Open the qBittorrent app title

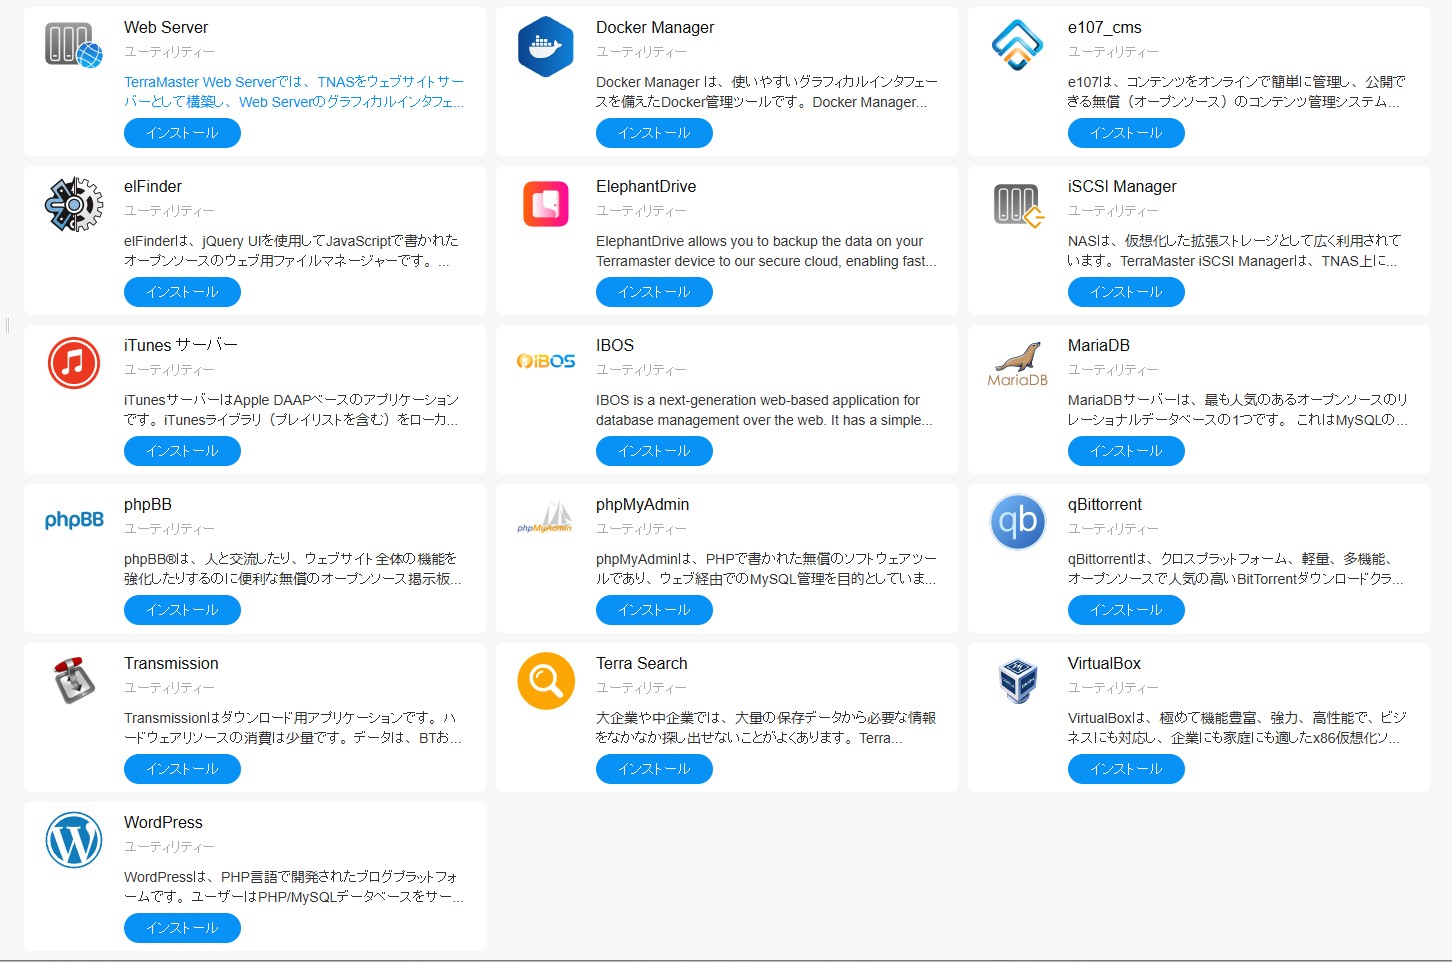click(x=1104, y=505)
